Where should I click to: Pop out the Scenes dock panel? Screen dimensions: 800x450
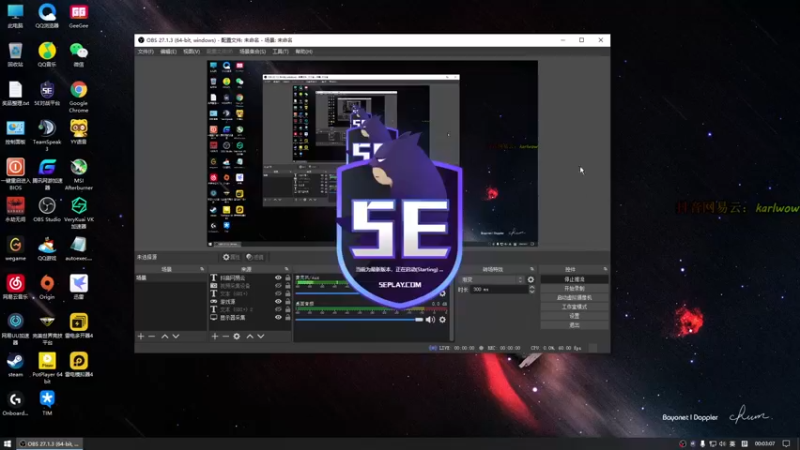[x=202, y=269]
